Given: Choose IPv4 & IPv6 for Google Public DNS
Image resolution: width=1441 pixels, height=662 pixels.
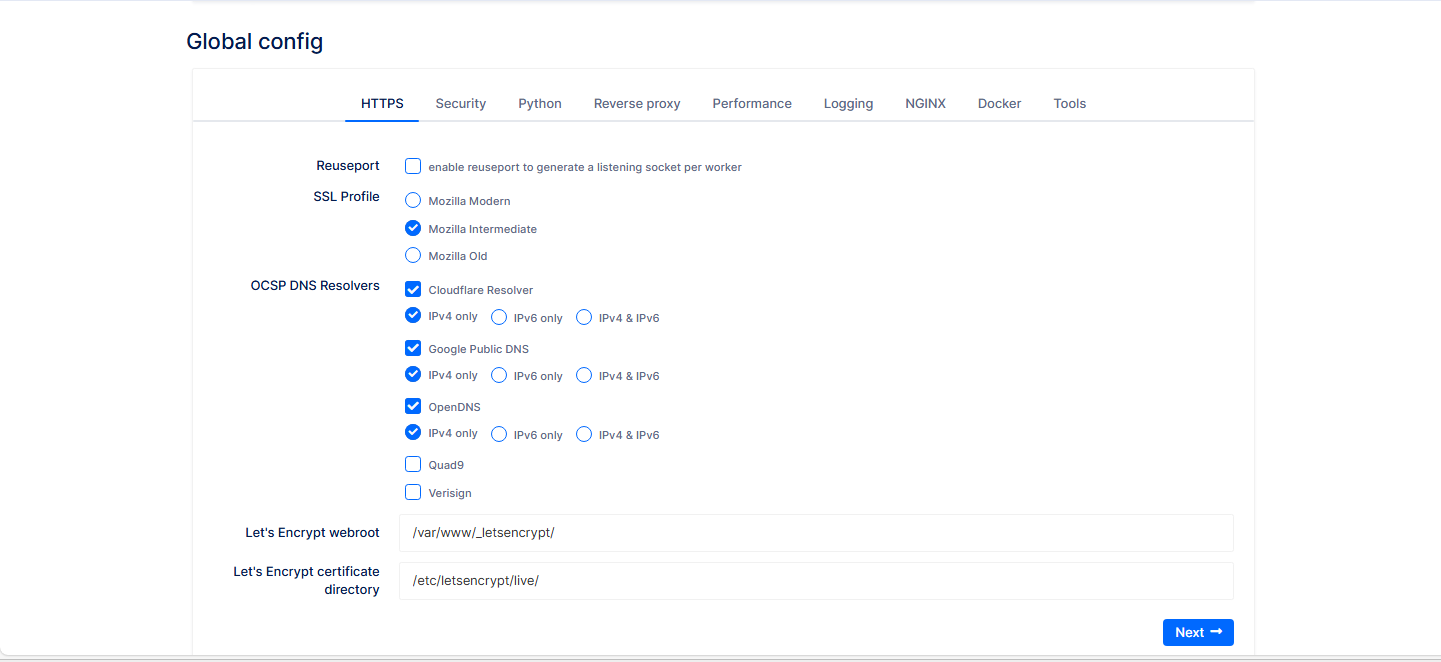Looking at the screenshot, I should click(x=583, y=374).
